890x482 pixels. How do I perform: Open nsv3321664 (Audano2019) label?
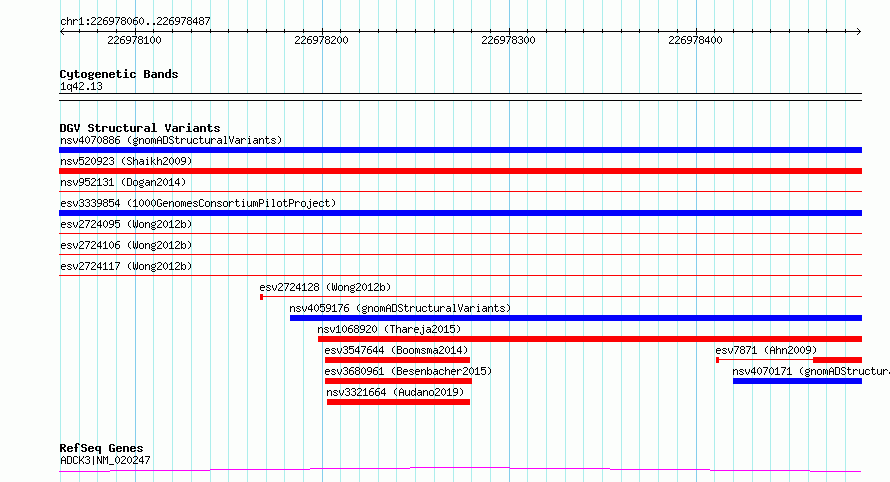coord(395,392)
